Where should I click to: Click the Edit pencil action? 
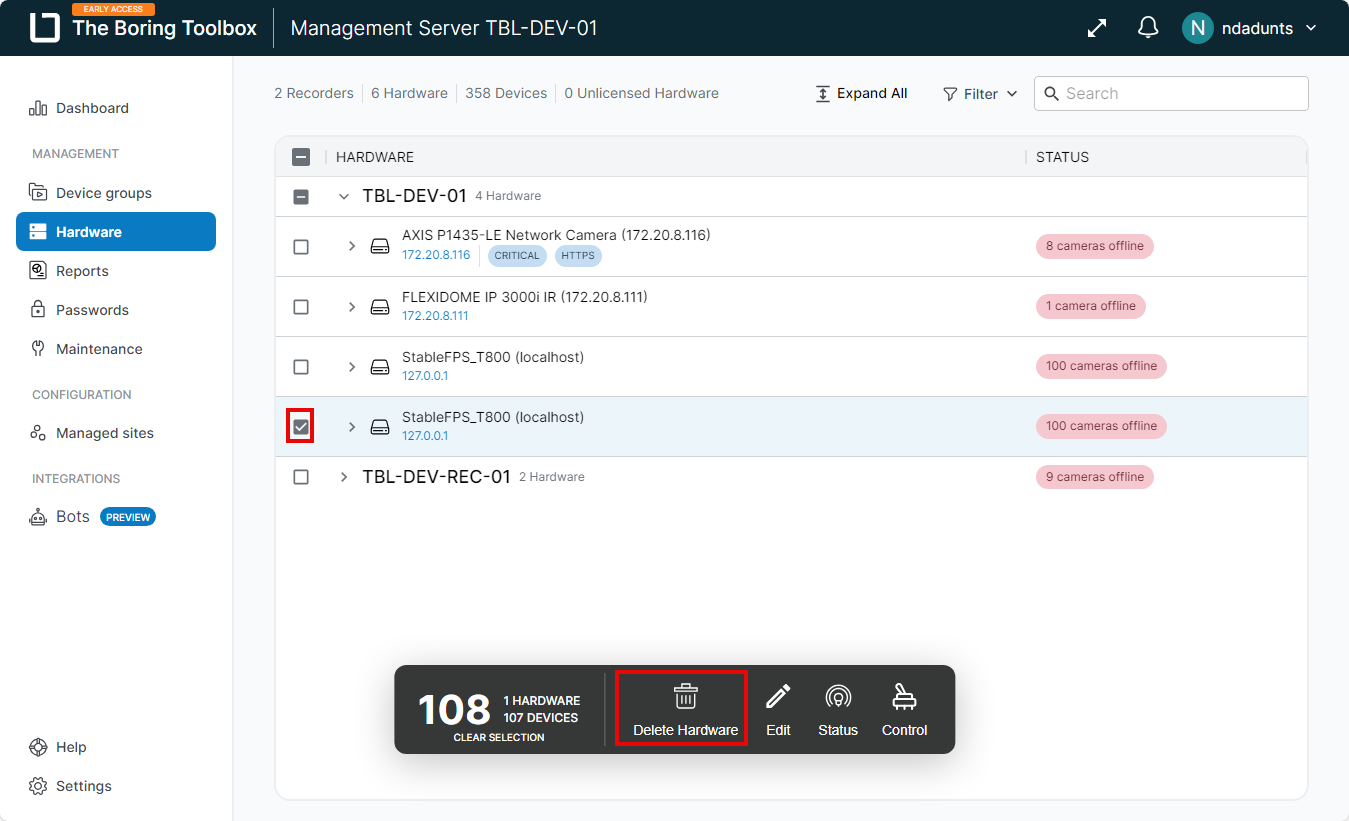tap(778, 709)
